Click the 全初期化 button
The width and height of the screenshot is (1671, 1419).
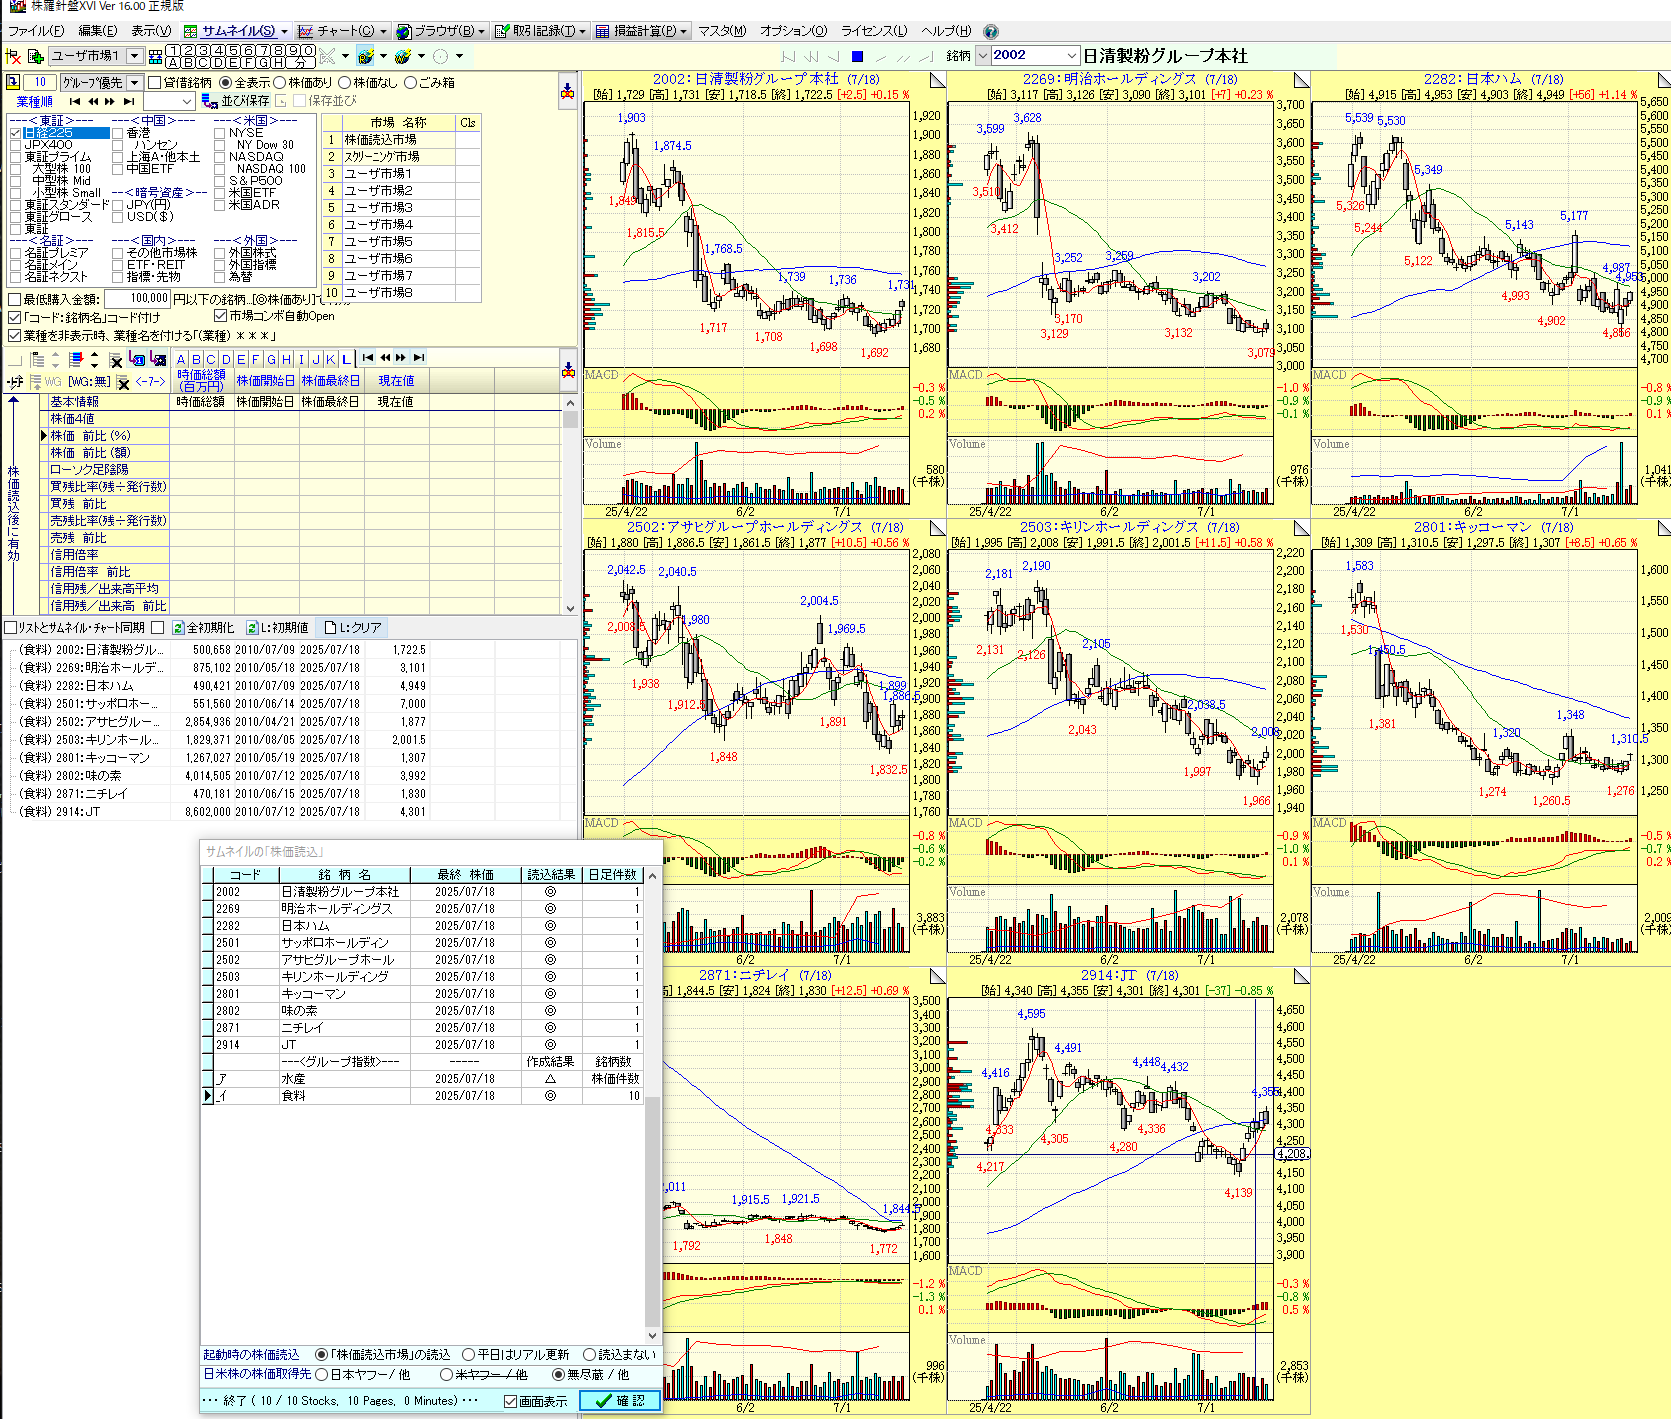[204, 627]
